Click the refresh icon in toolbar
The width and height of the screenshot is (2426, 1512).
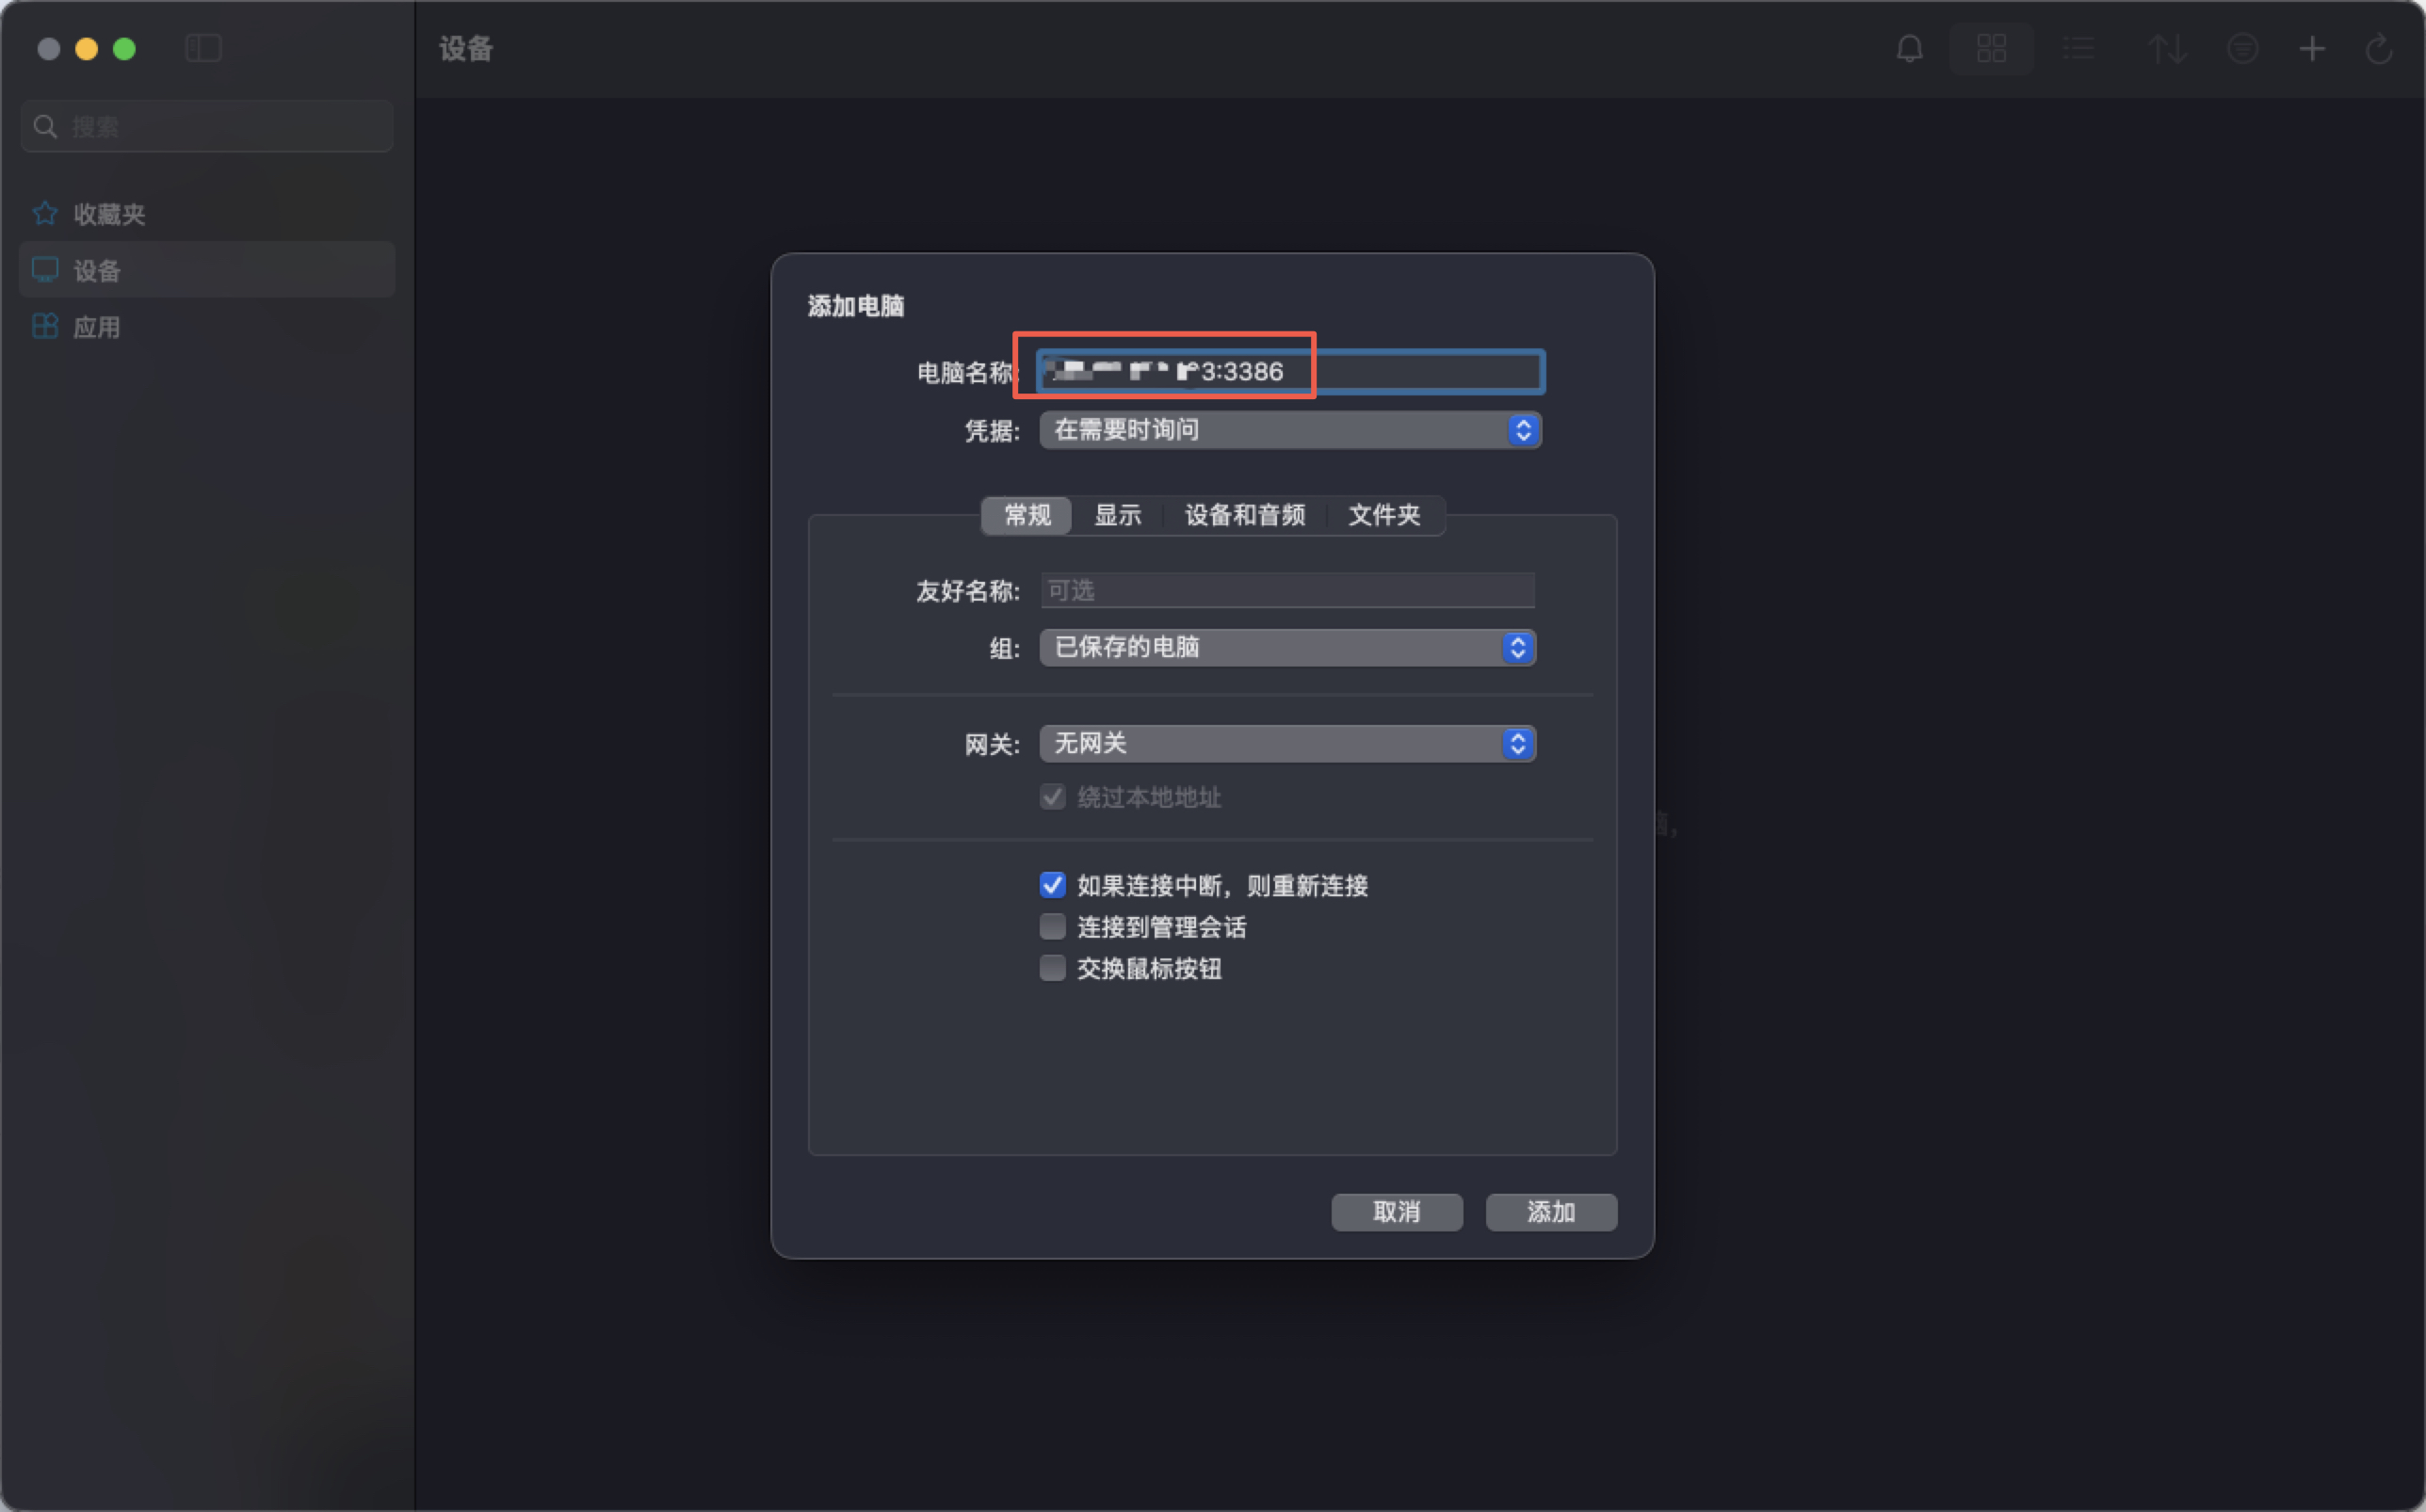click(x=2379, y=48)
